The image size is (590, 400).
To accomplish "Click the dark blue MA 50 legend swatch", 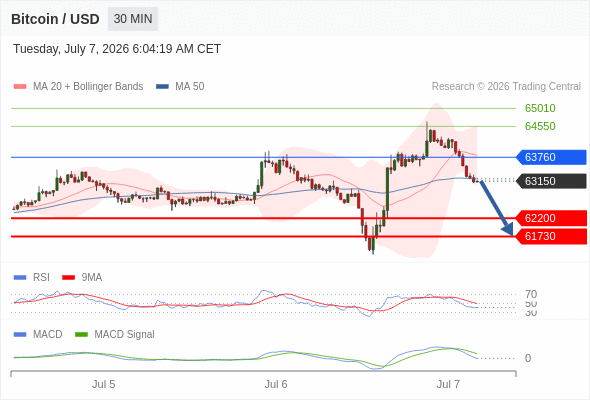I will 163,87.
